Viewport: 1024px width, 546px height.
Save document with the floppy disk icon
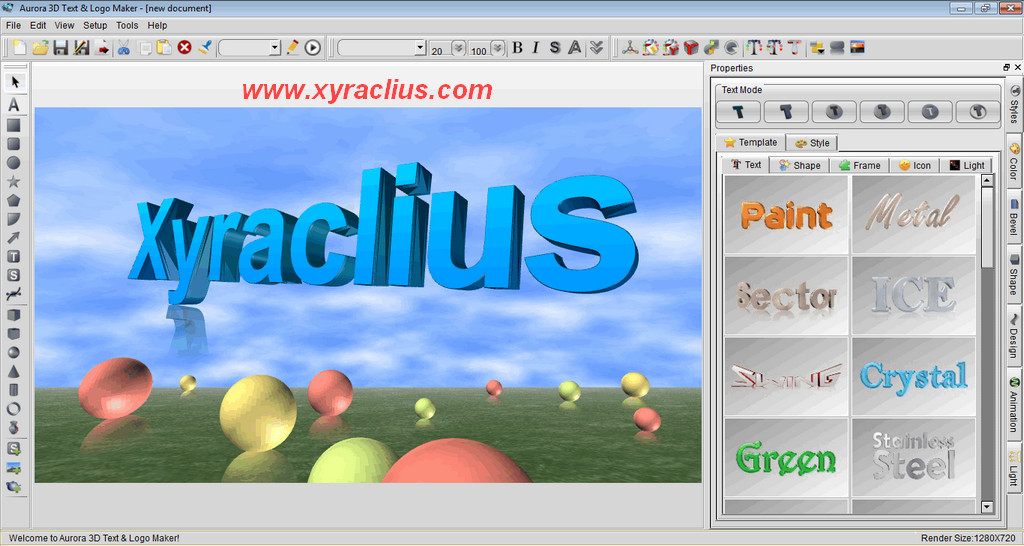point(61,48)
